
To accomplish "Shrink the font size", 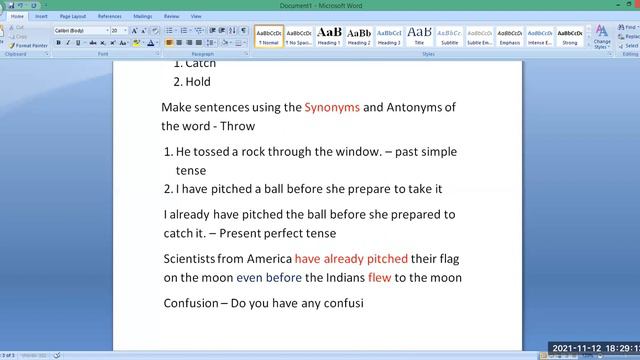I will [143, 31].
